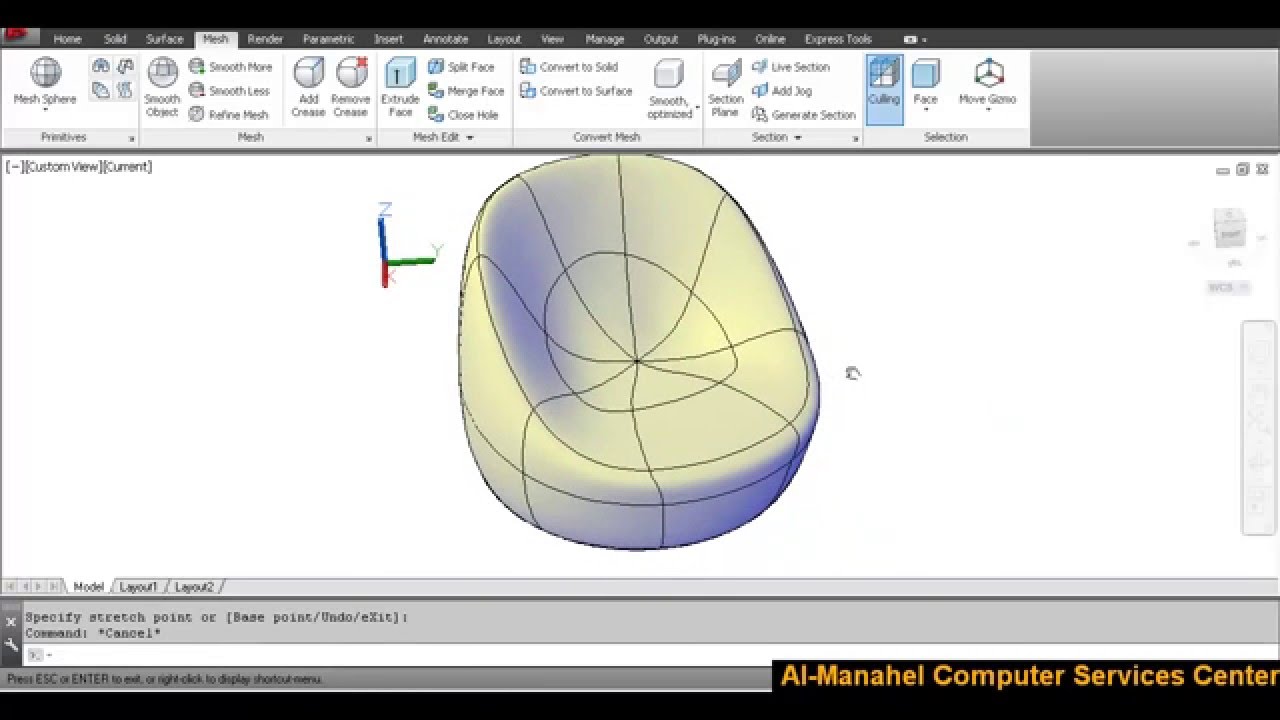The height and width of the screenshot is (720, 1280).
Task: Switch to the Surface ribbon tab
Action: (x=165, y=39)
